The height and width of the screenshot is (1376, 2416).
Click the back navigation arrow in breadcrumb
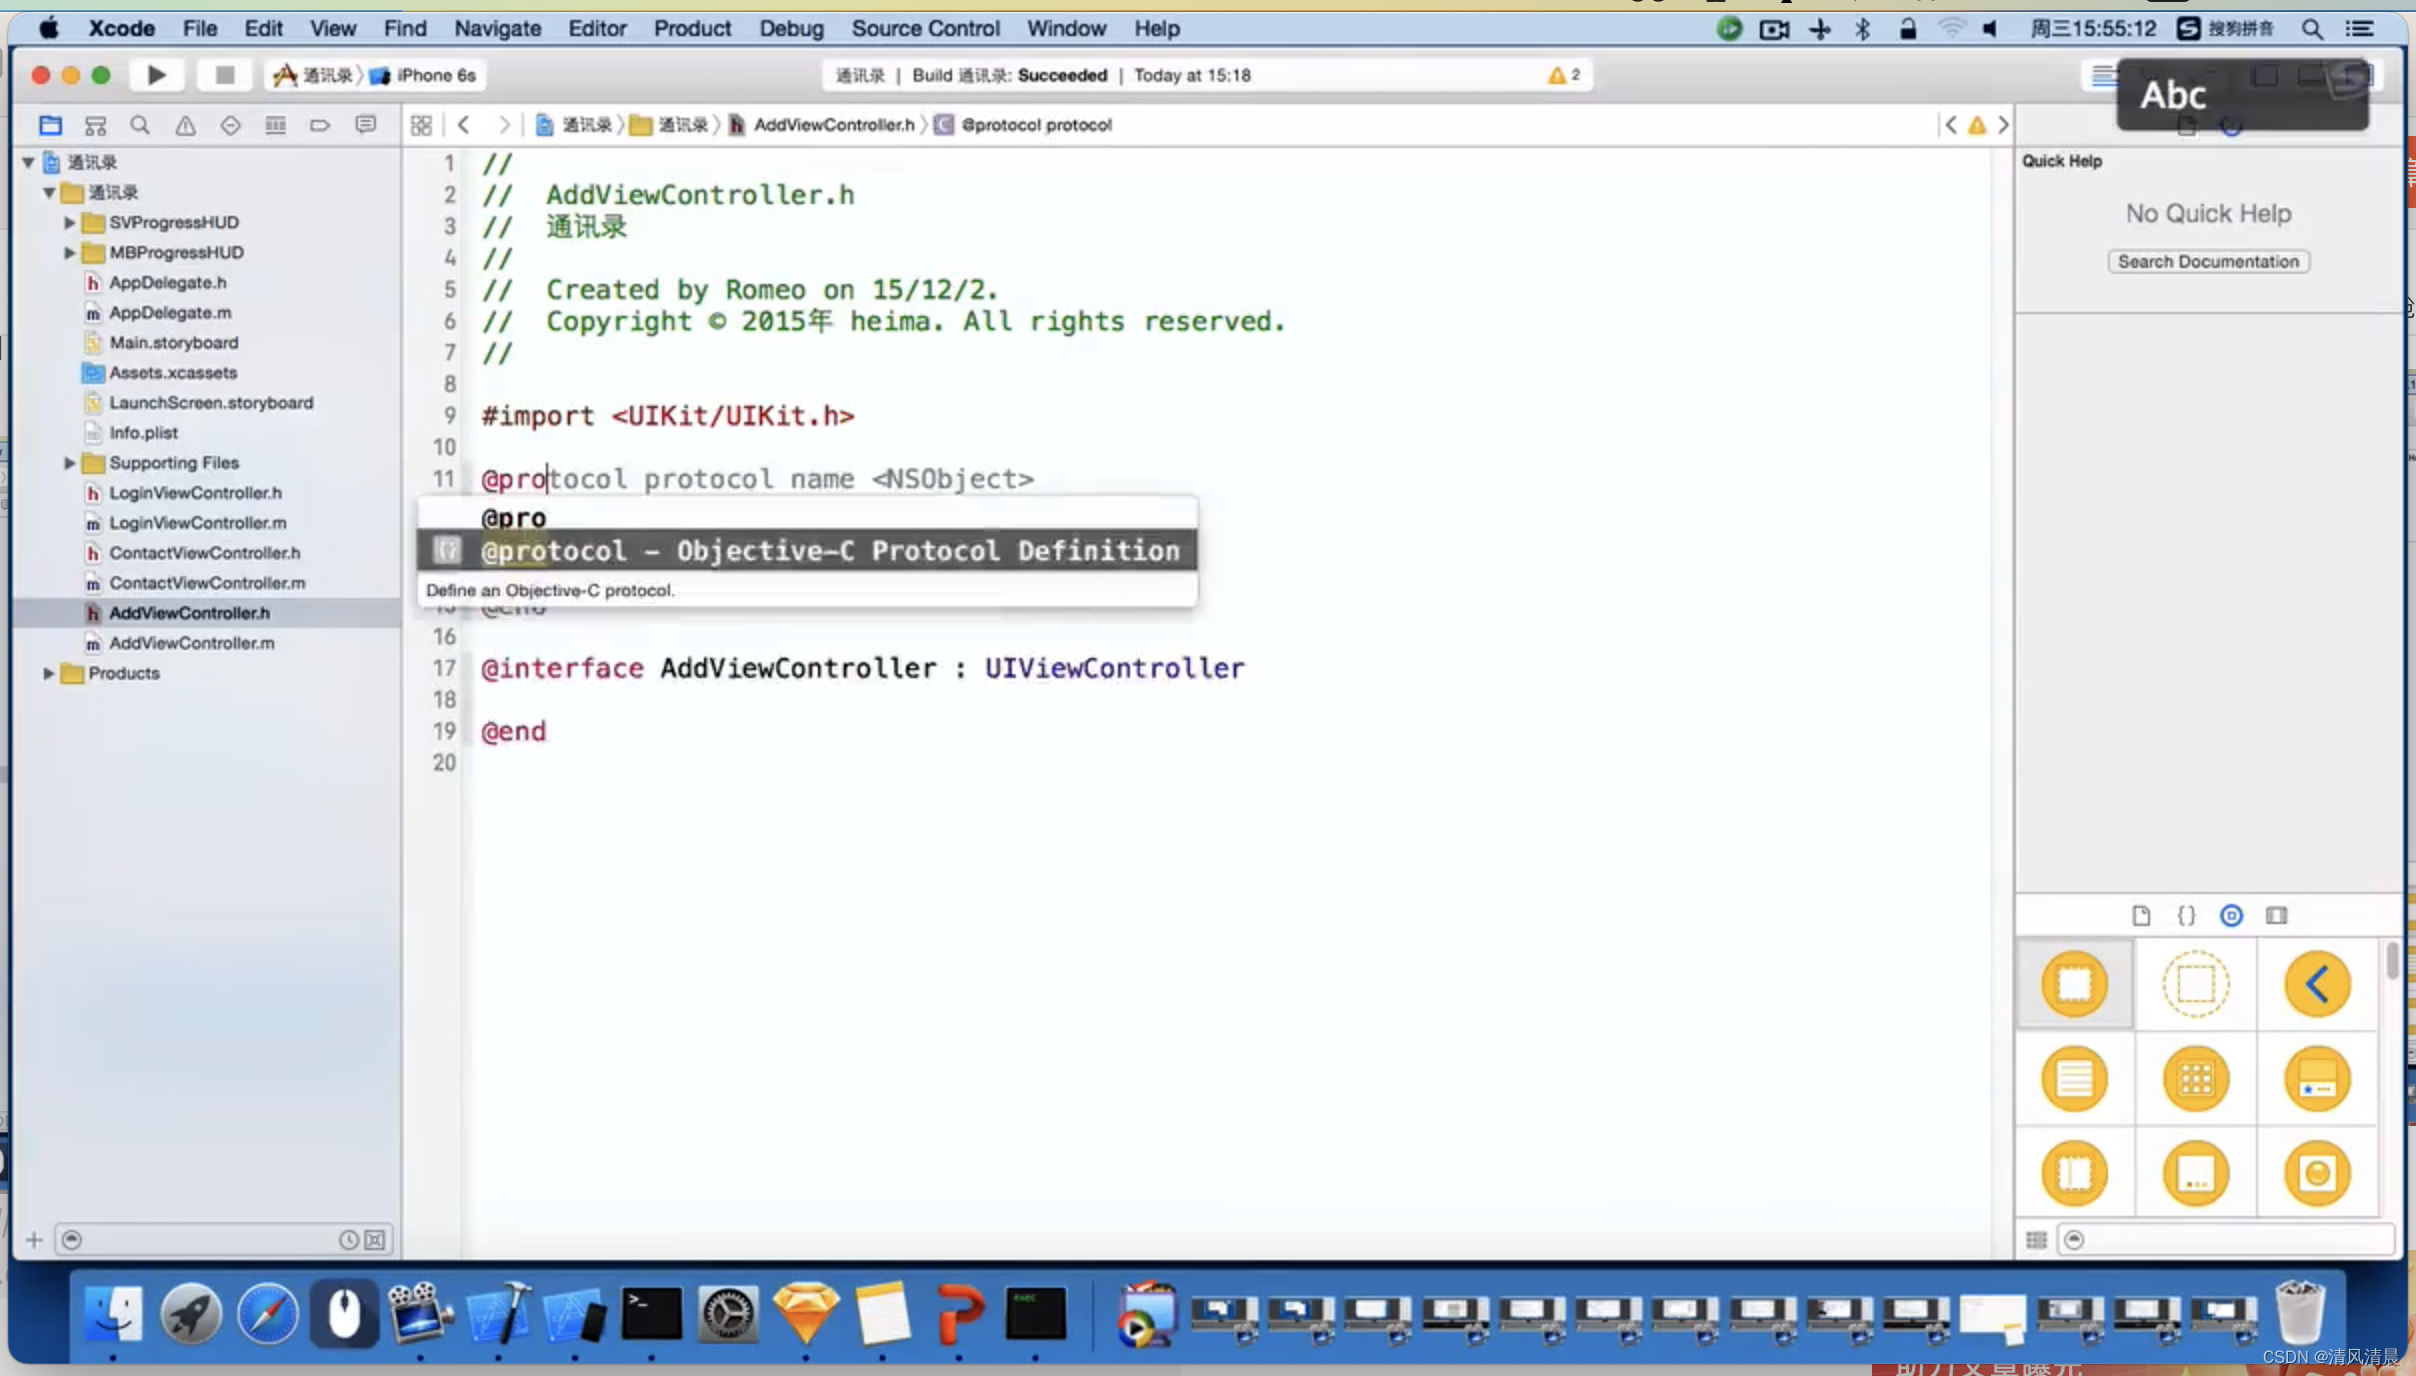pyautogui.click(x=465, y=124)
